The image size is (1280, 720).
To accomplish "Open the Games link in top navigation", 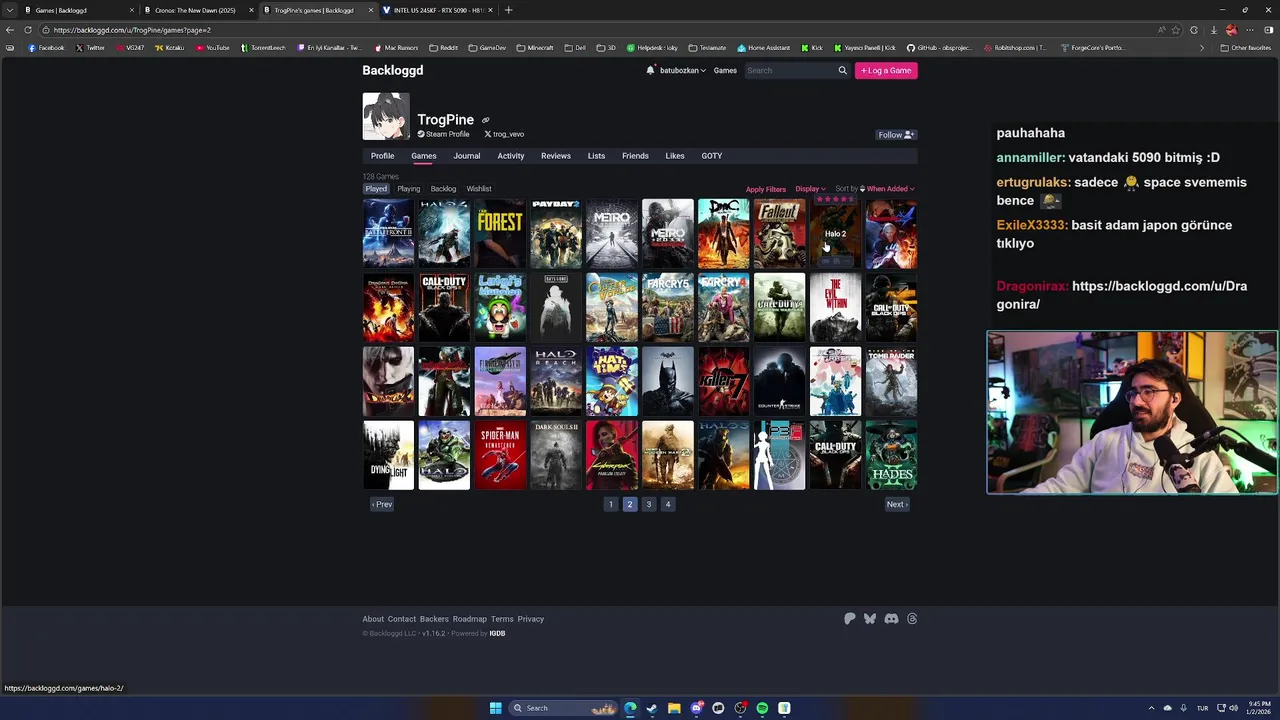I will pyautogui.click(x=725, y=70).
